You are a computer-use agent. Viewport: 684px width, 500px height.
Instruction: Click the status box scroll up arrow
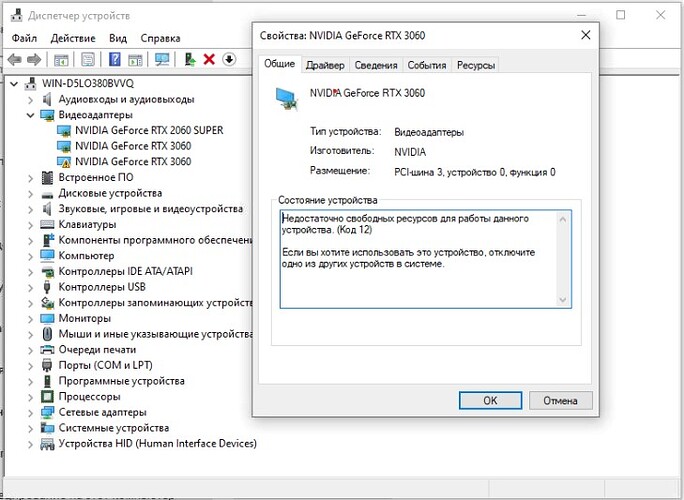click(x=563, y=219)
